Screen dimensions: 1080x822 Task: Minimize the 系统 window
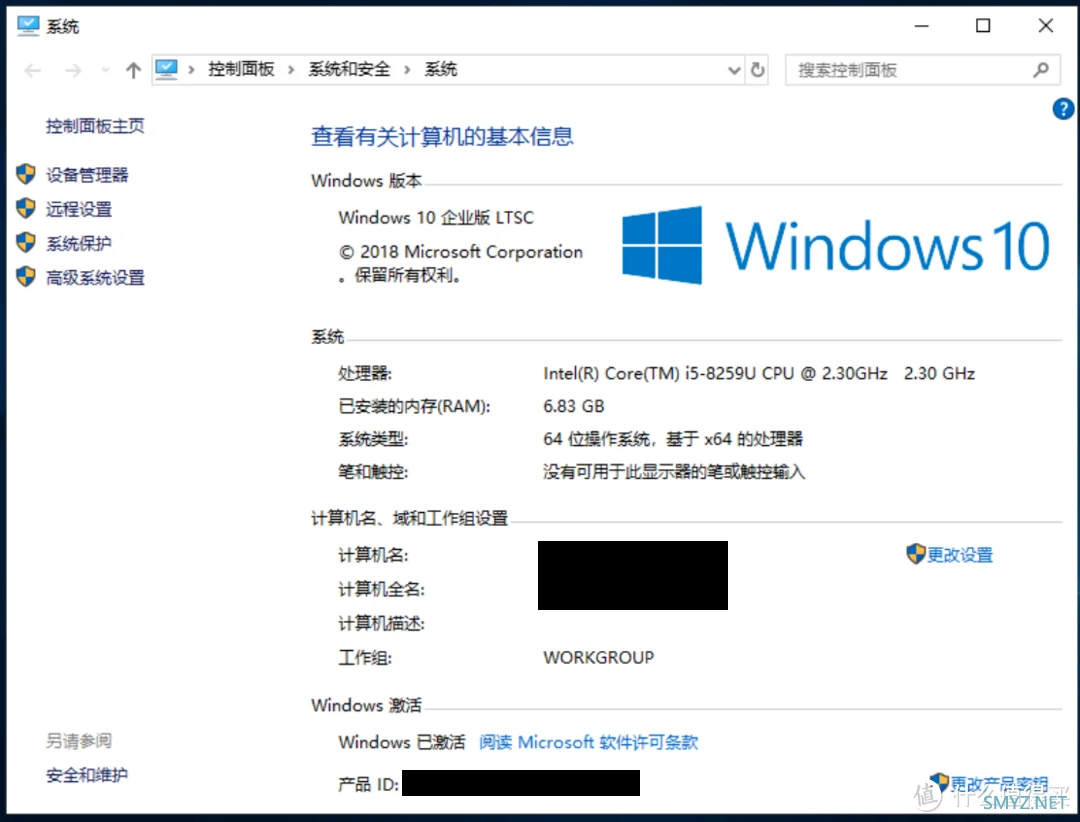[x=922, y=26]
